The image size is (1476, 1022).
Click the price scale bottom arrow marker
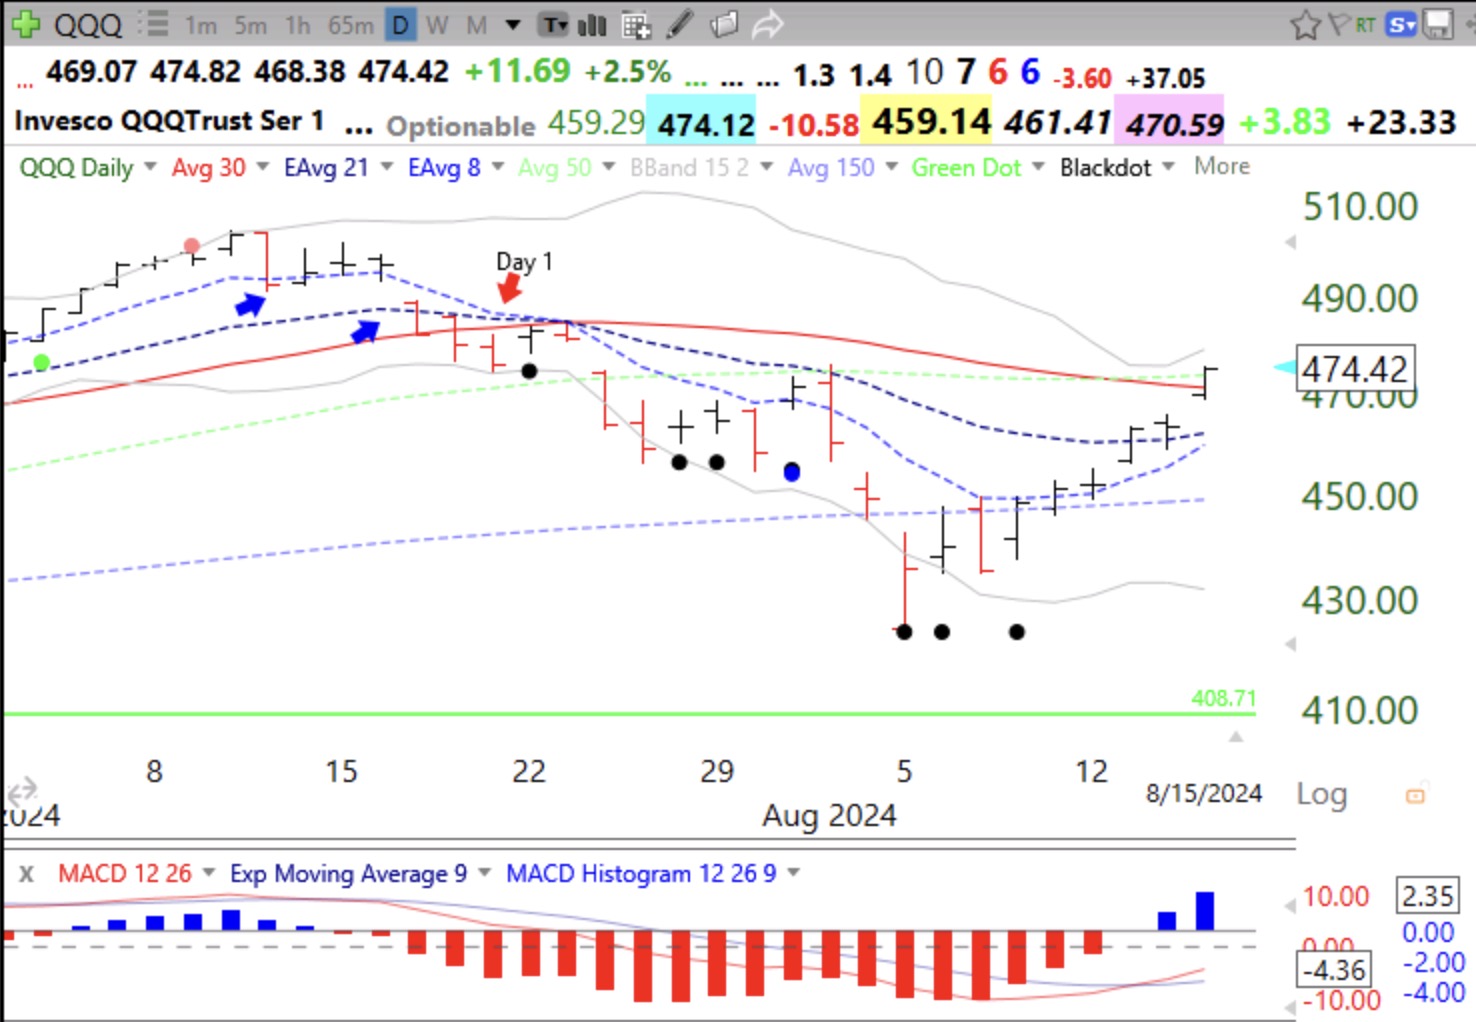pos(1291,644)
